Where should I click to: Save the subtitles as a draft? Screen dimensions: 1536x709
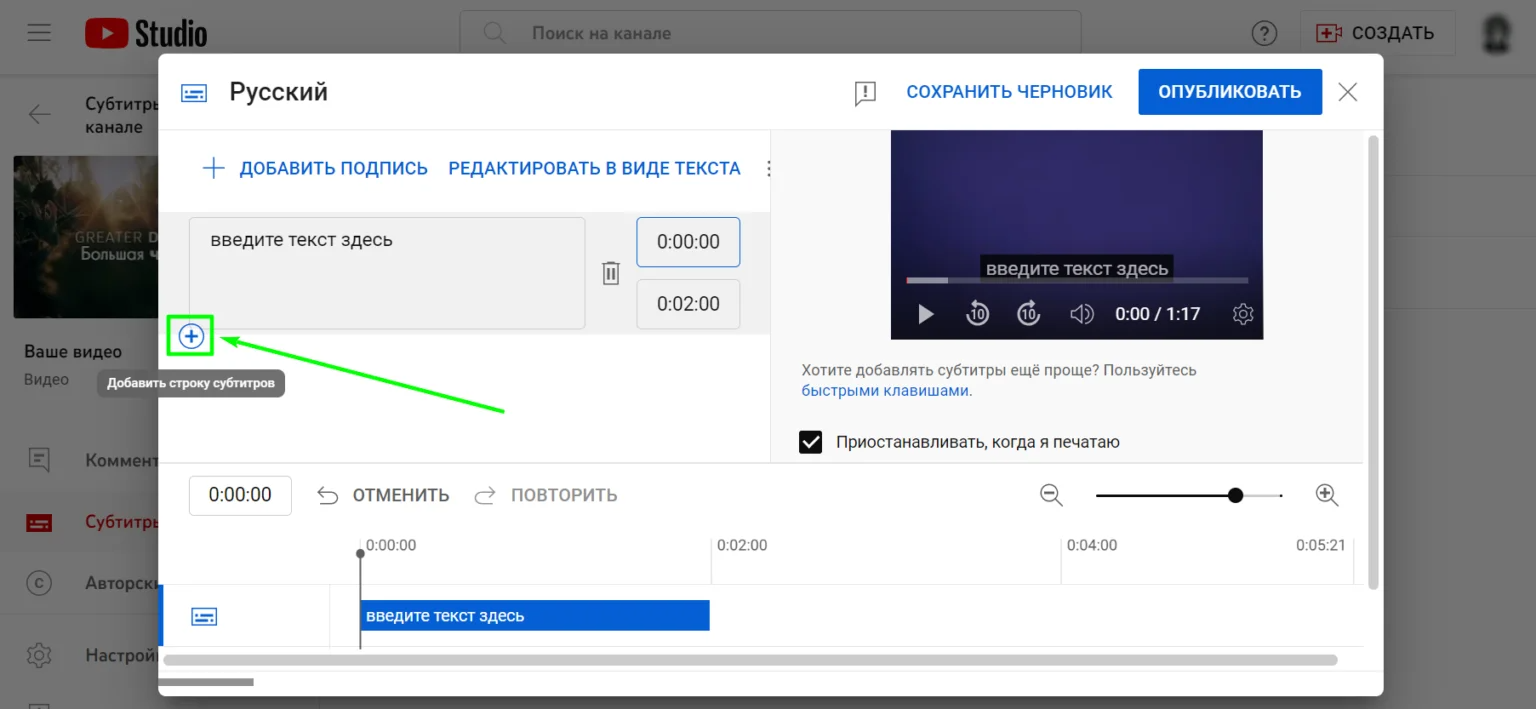coord(1009,92)
